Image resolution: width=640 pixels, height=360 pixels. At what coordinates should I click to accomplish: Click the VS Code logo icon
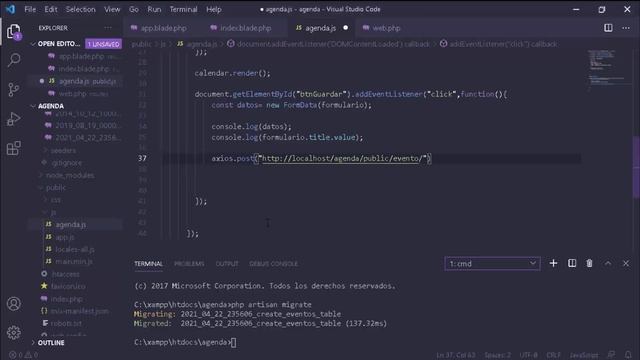pos(11,9)
